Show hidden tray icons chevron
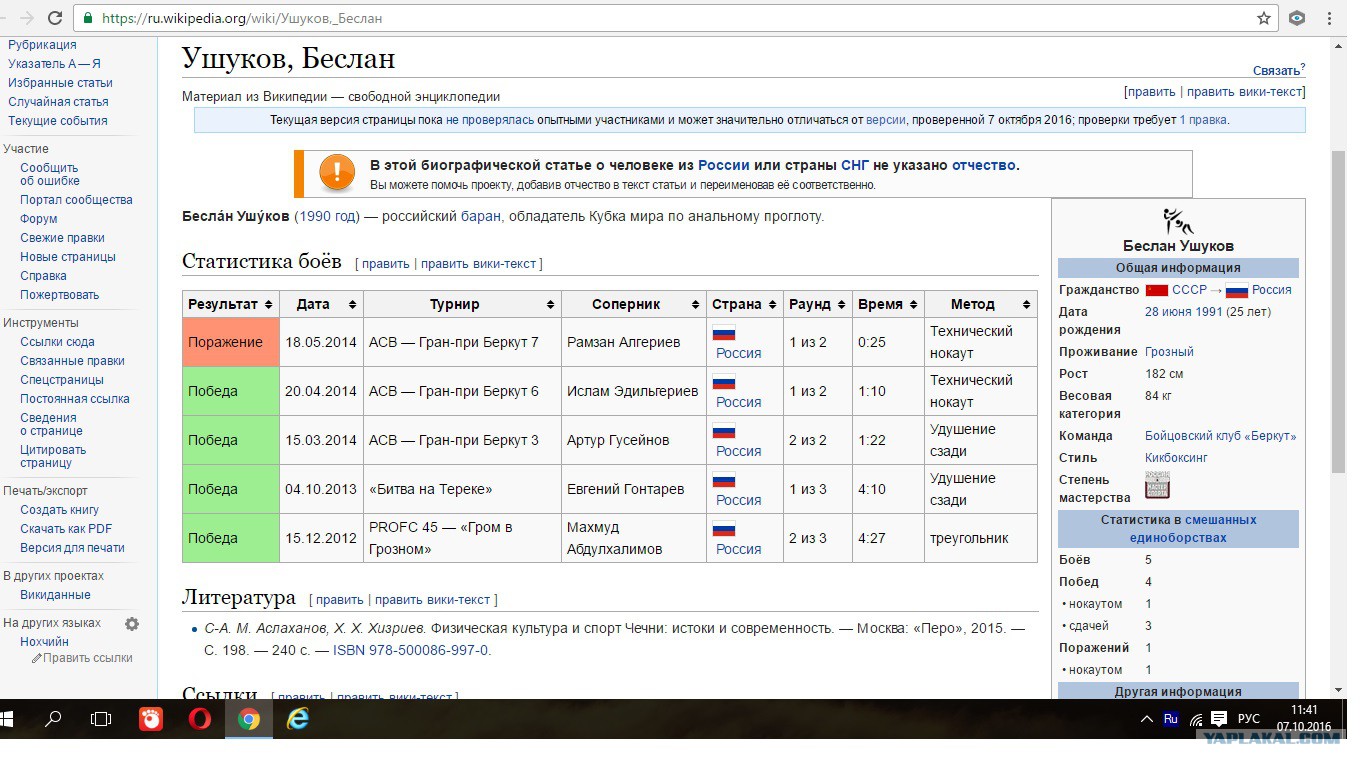Viewport: 1366px width, 768px height. [1147, 719]
